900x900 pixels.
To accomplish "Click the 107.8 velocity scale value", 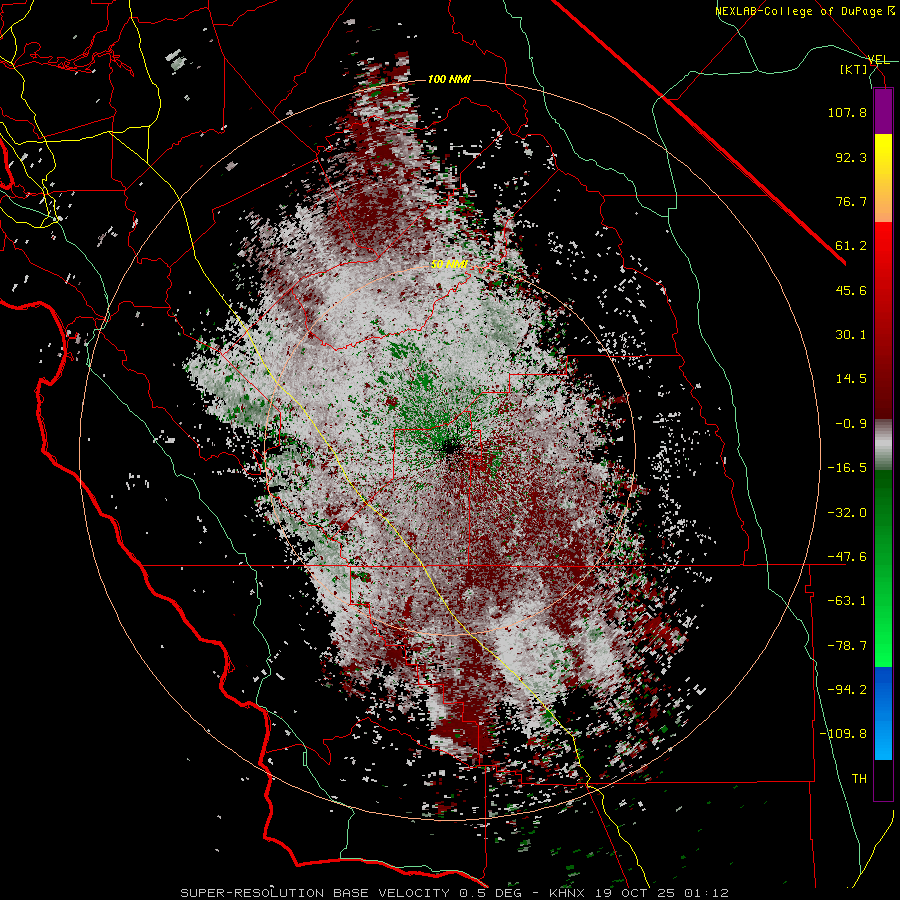I will [847, 112].
